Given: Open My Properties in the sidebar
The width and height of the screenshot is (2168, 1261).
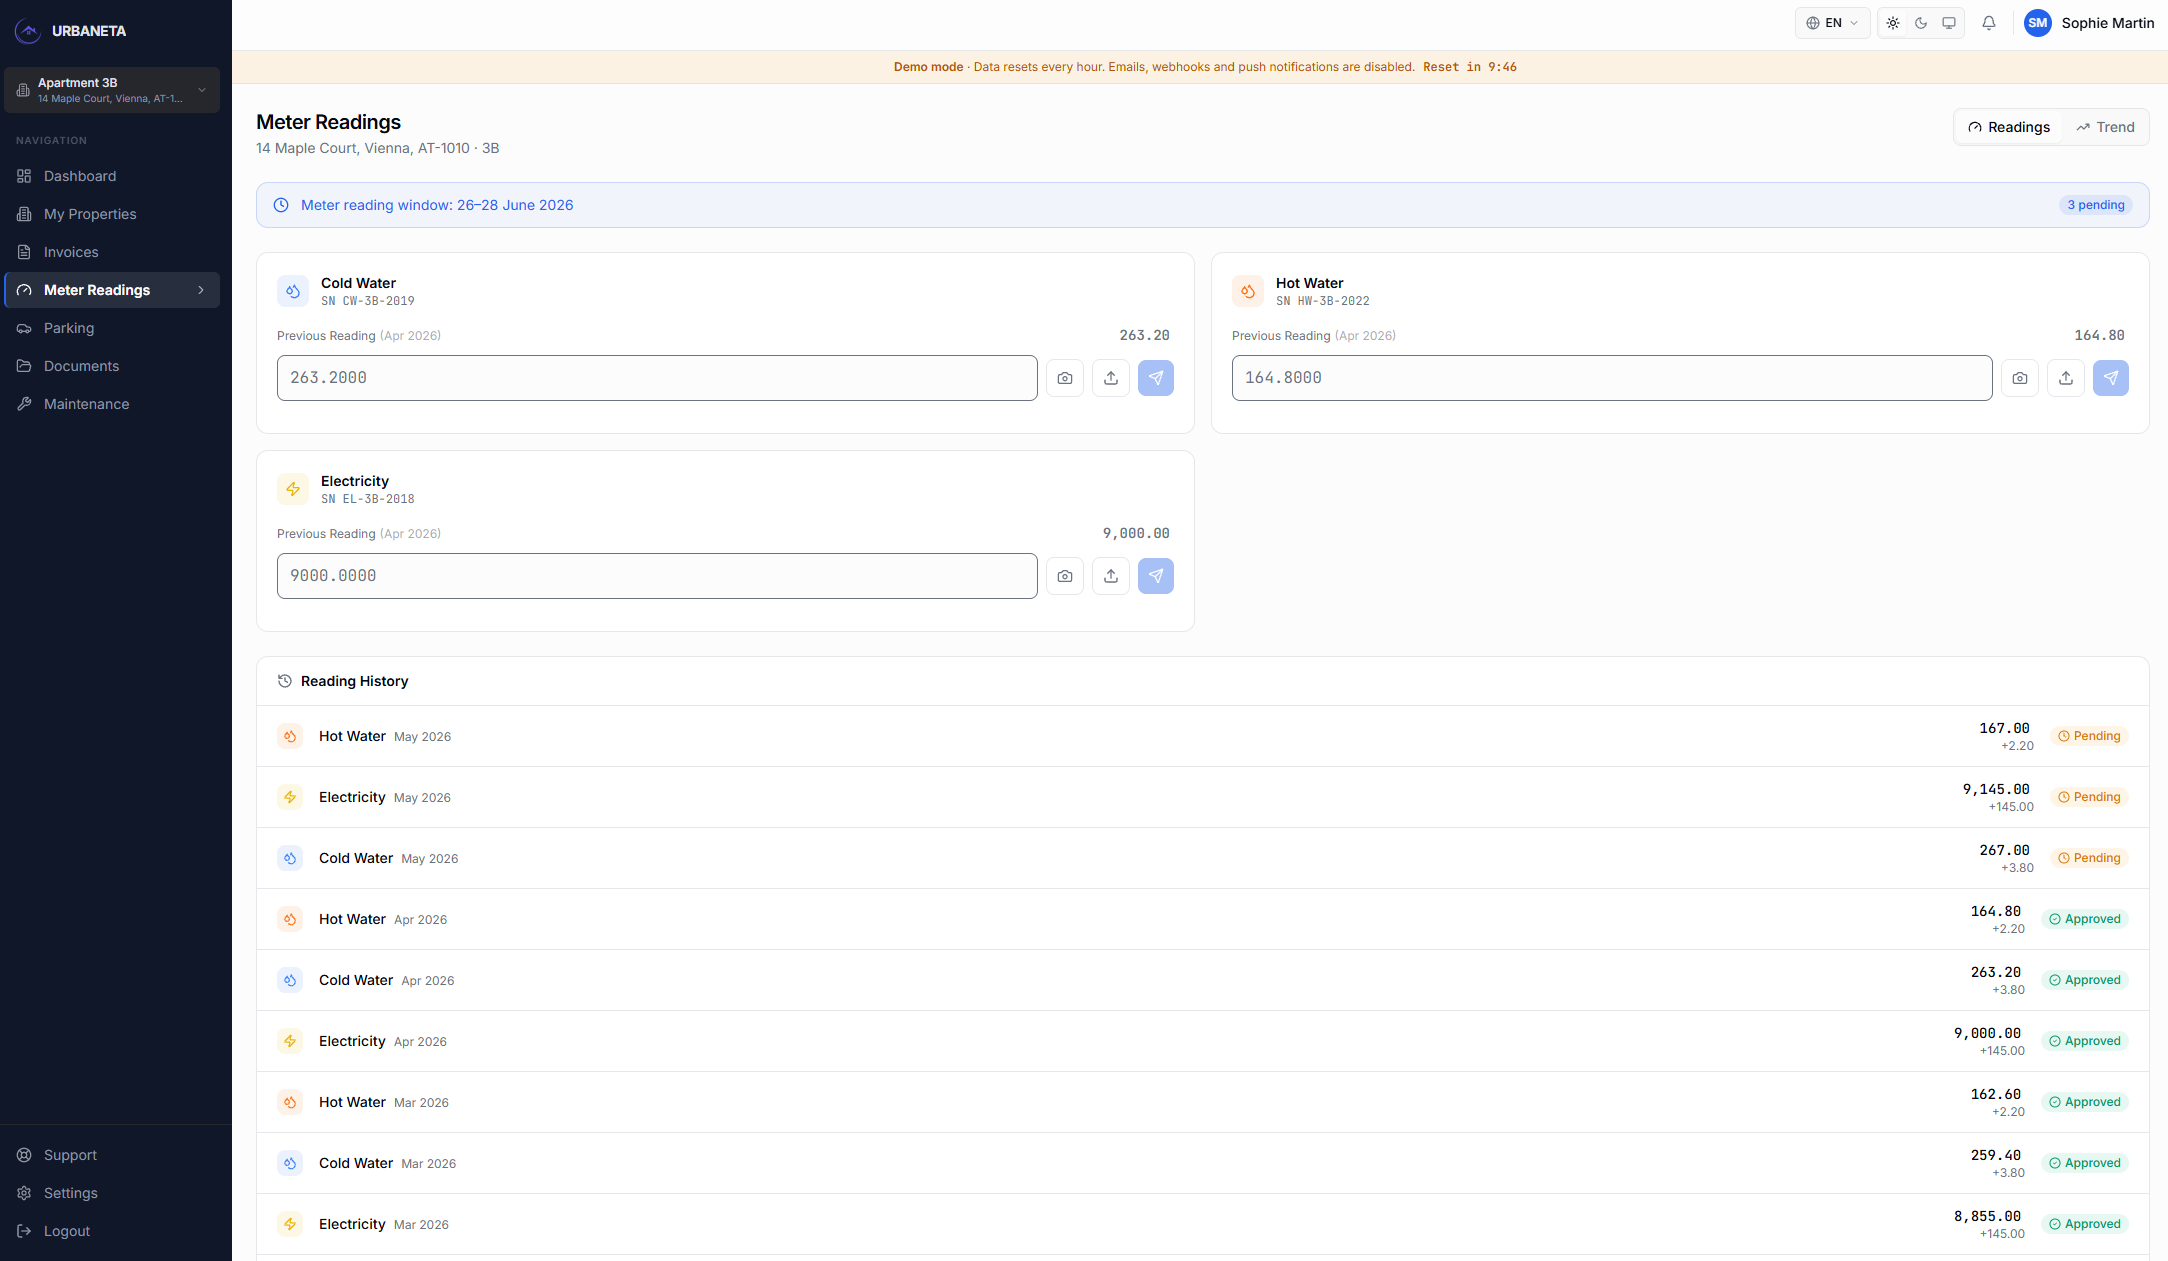Looking at the screenshot, I should tap(112, 214).
